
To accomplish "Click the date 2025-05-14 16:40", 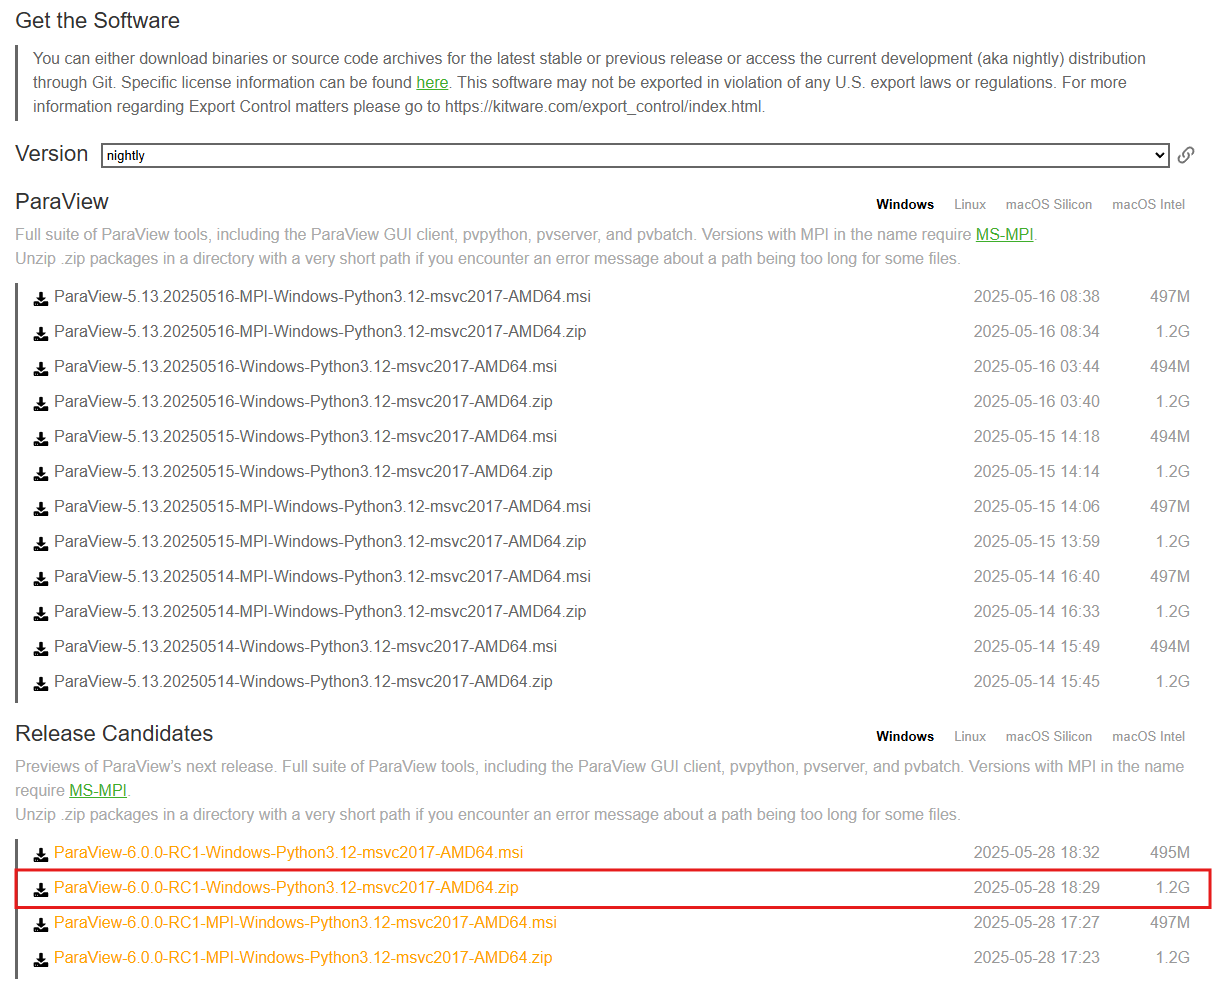I will click(x=1036, y=576).
